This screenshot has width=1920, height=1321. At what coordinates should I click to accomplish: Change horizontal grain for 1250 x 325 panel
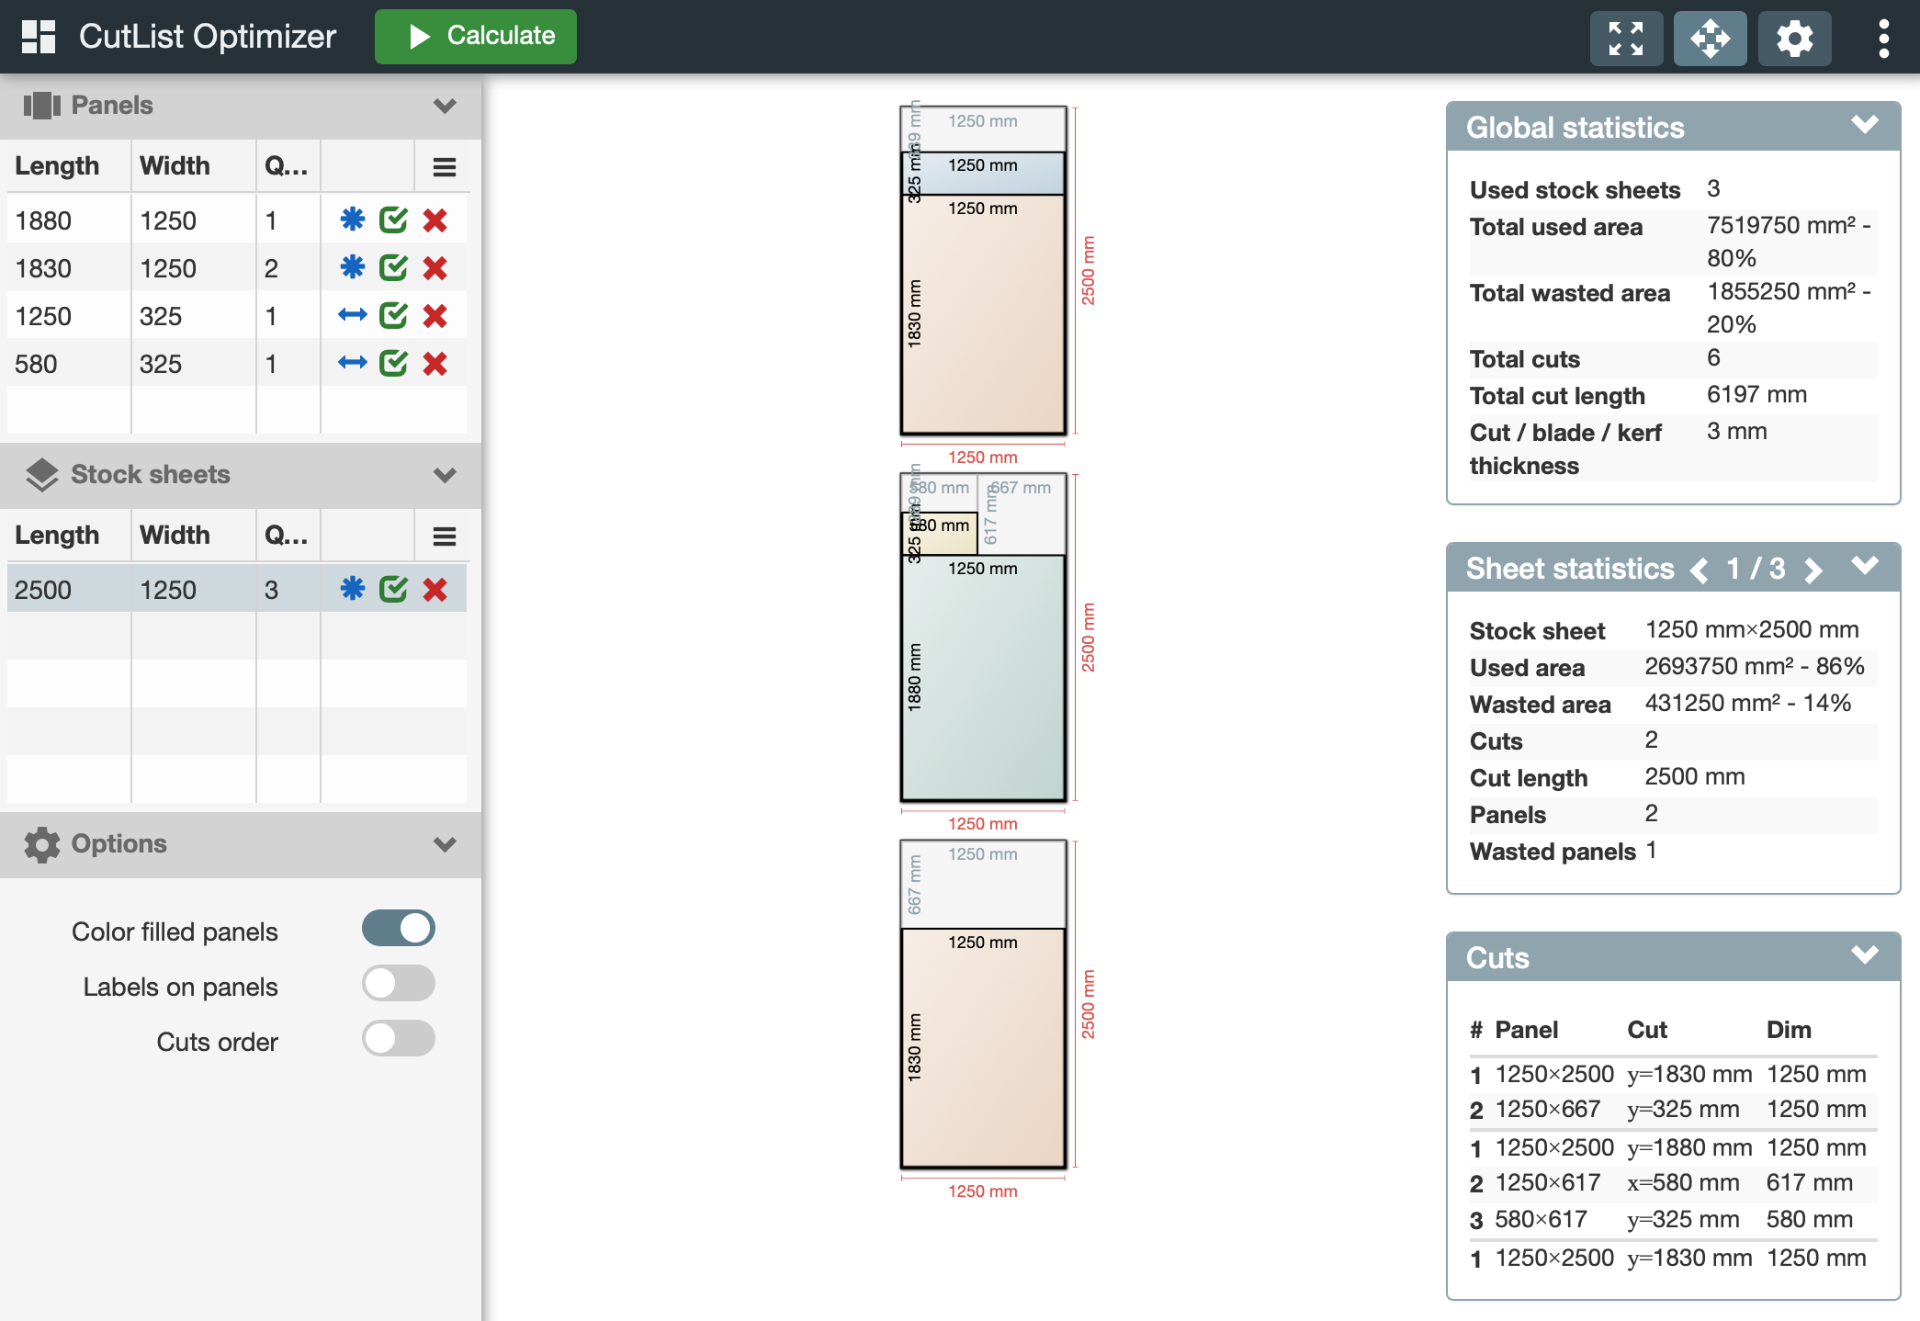[352, 316]
